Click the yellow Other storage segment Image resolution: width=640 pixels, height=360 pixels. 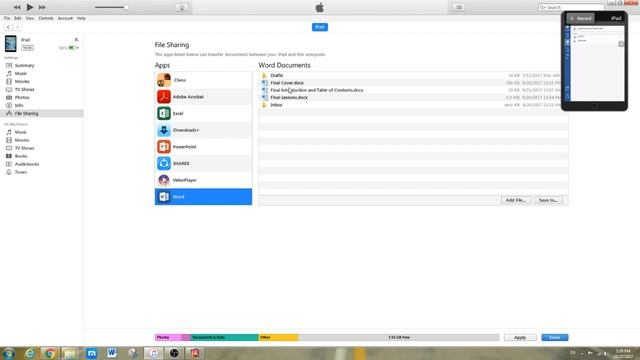pyautogui.click(x=278, y=338)
